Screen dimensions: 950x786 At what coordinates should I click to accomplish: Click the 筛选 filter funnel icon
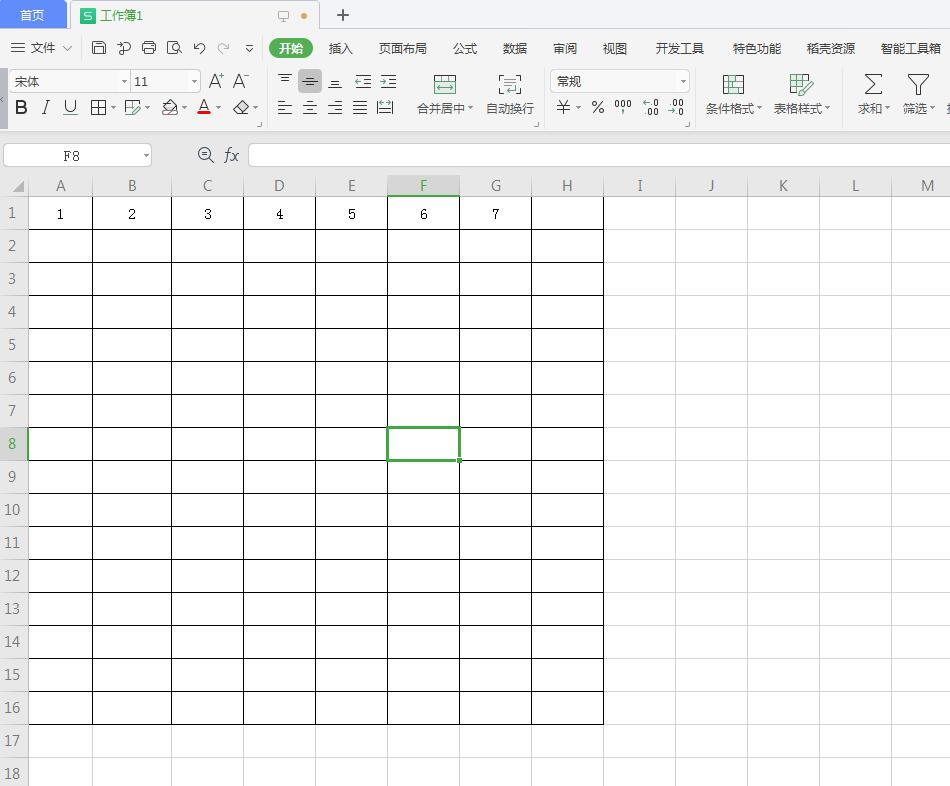(917, 85)
